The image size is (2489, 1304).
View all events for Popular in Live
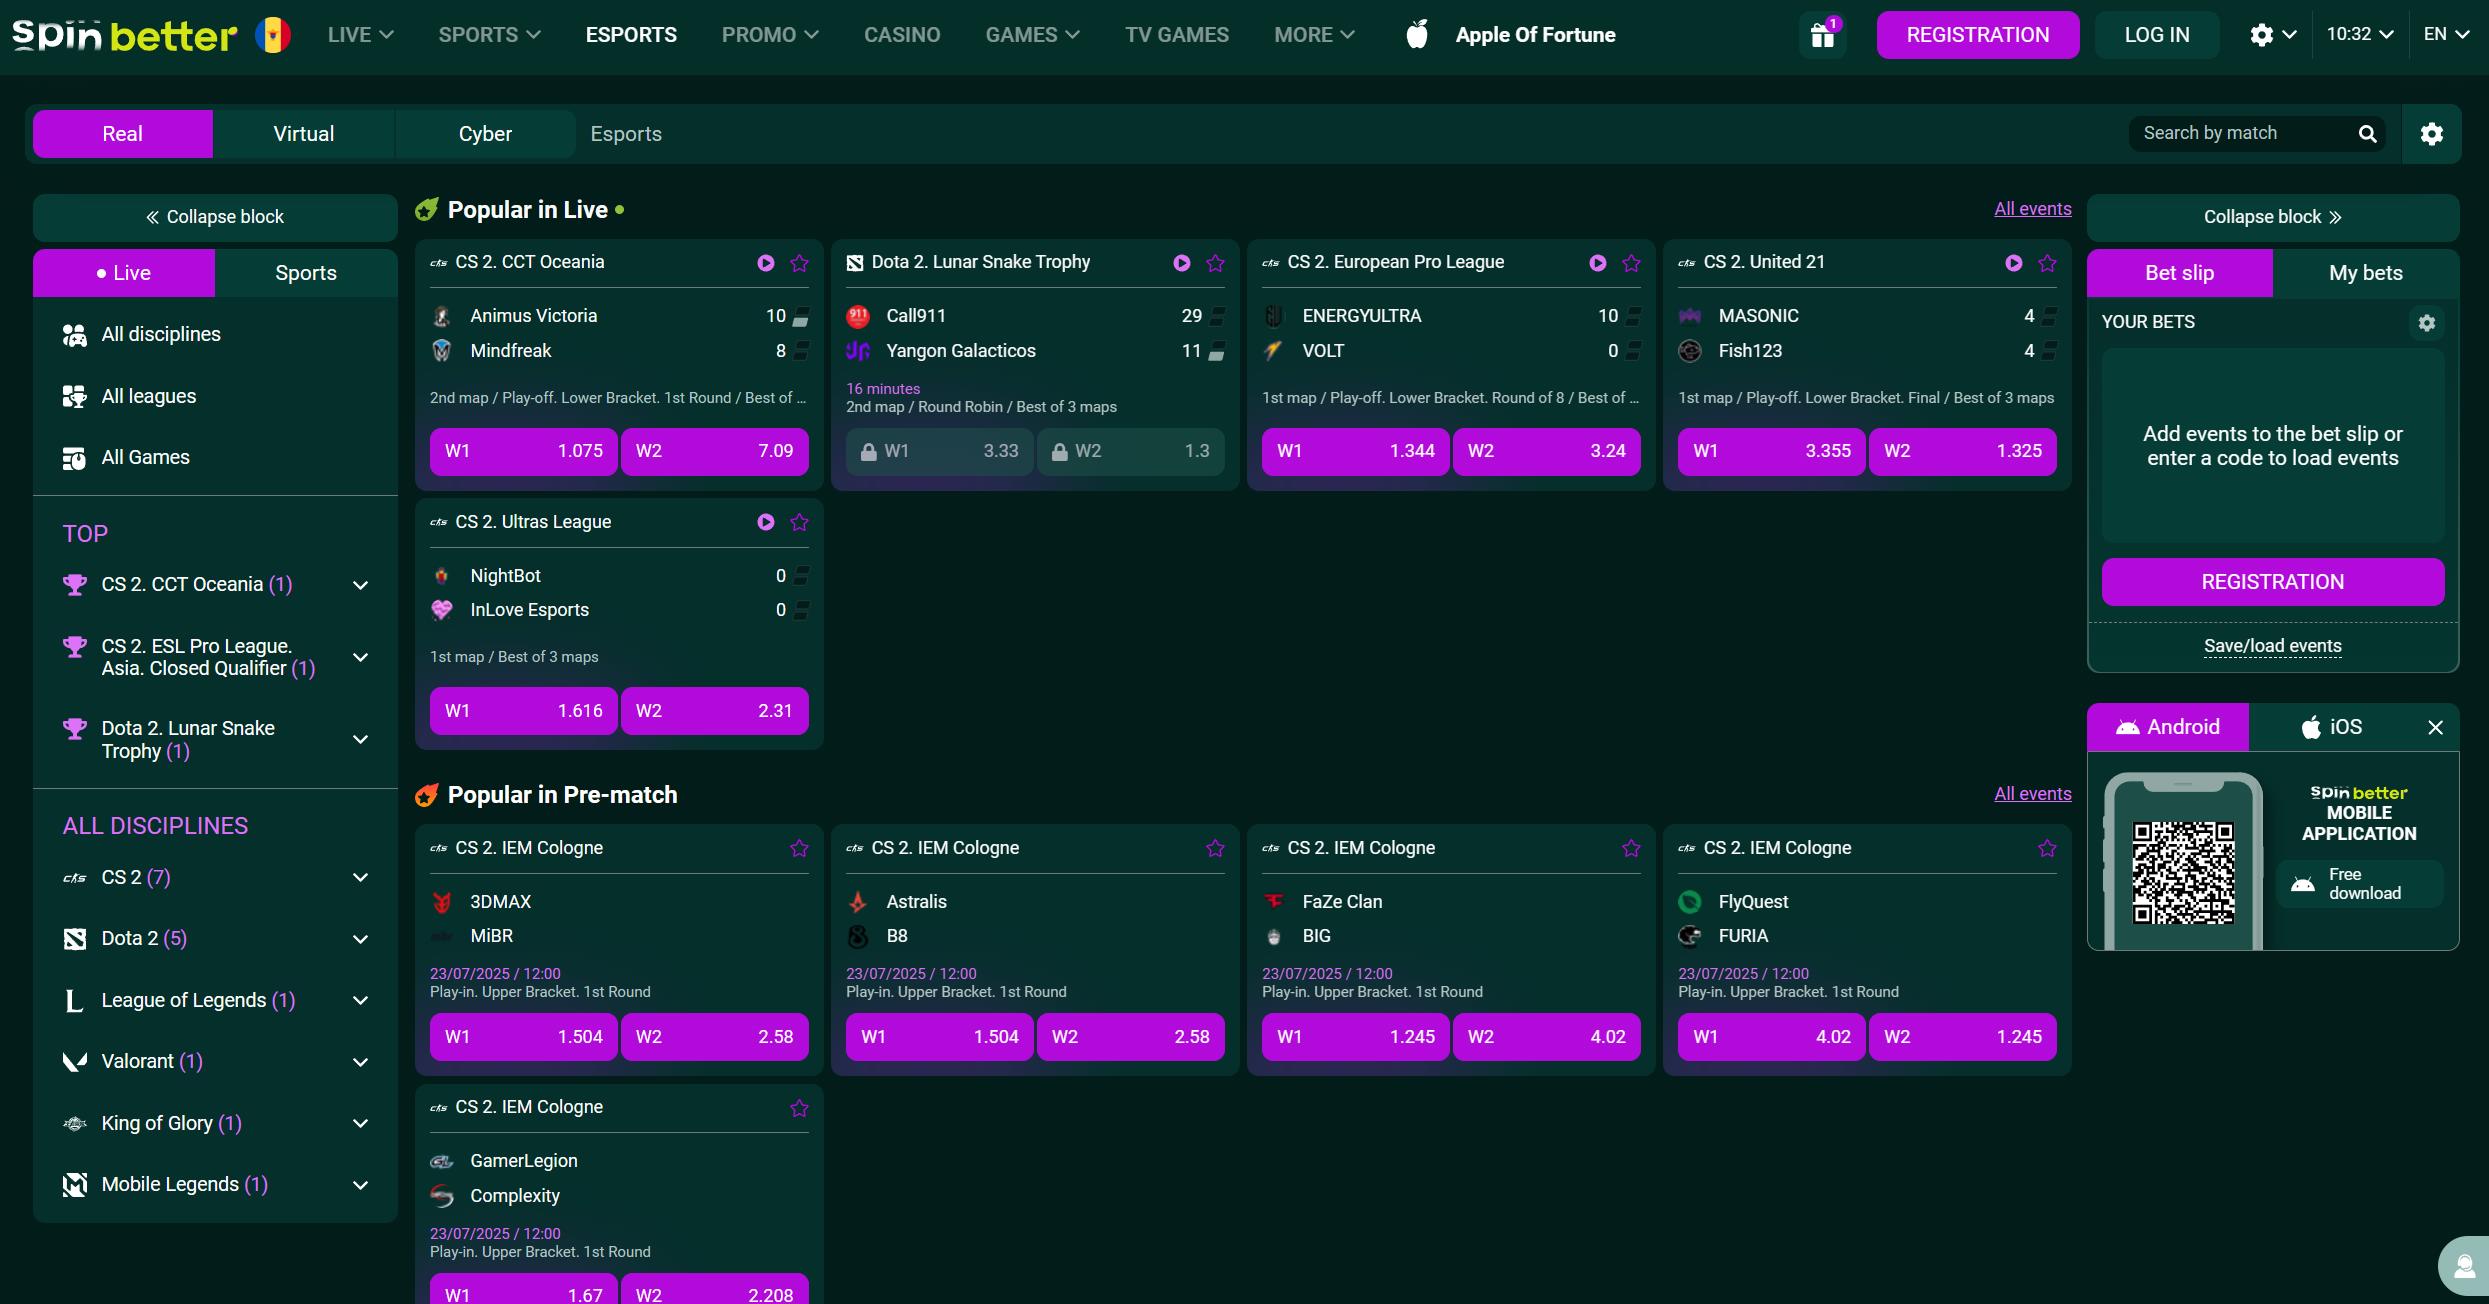pos(2032,209)
